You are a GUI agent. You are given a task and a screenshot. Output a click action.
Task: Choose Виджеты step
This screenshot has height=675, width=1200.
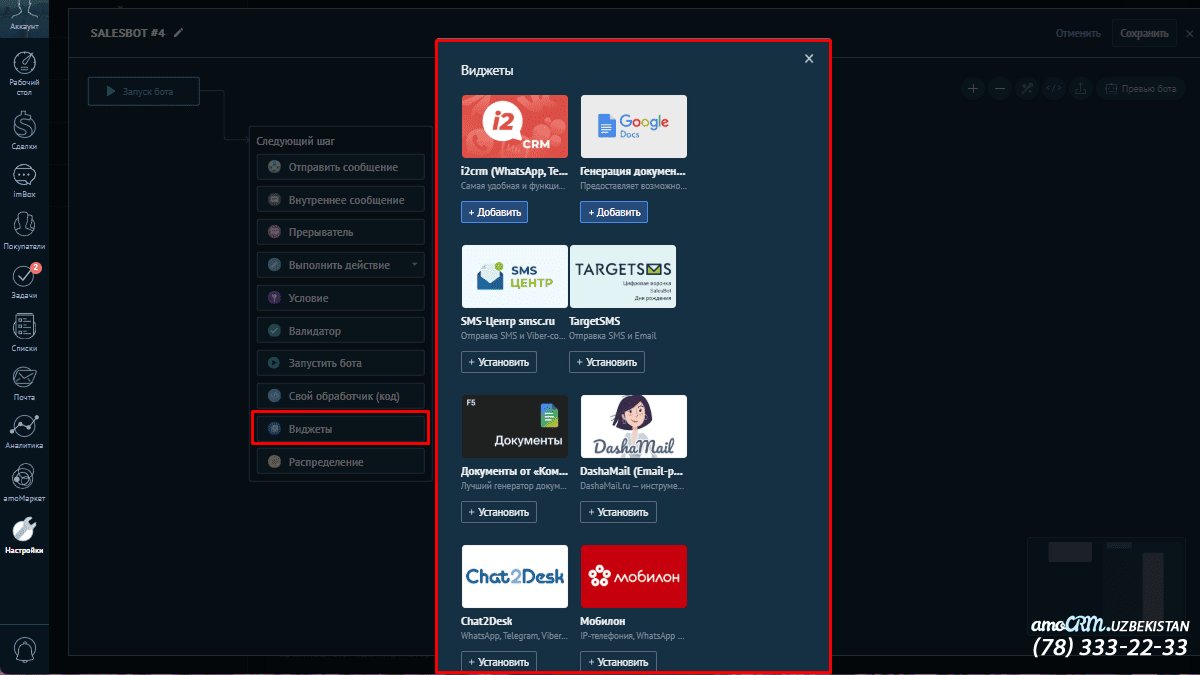point(341,429)
